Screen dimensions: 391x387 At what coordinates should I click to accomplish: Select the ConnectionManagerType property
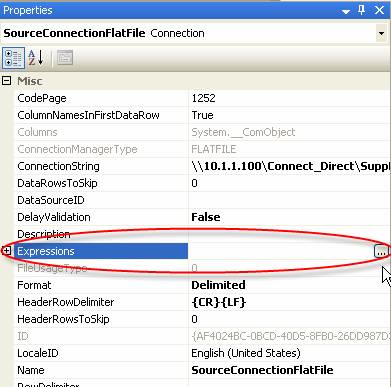point(77,149)
